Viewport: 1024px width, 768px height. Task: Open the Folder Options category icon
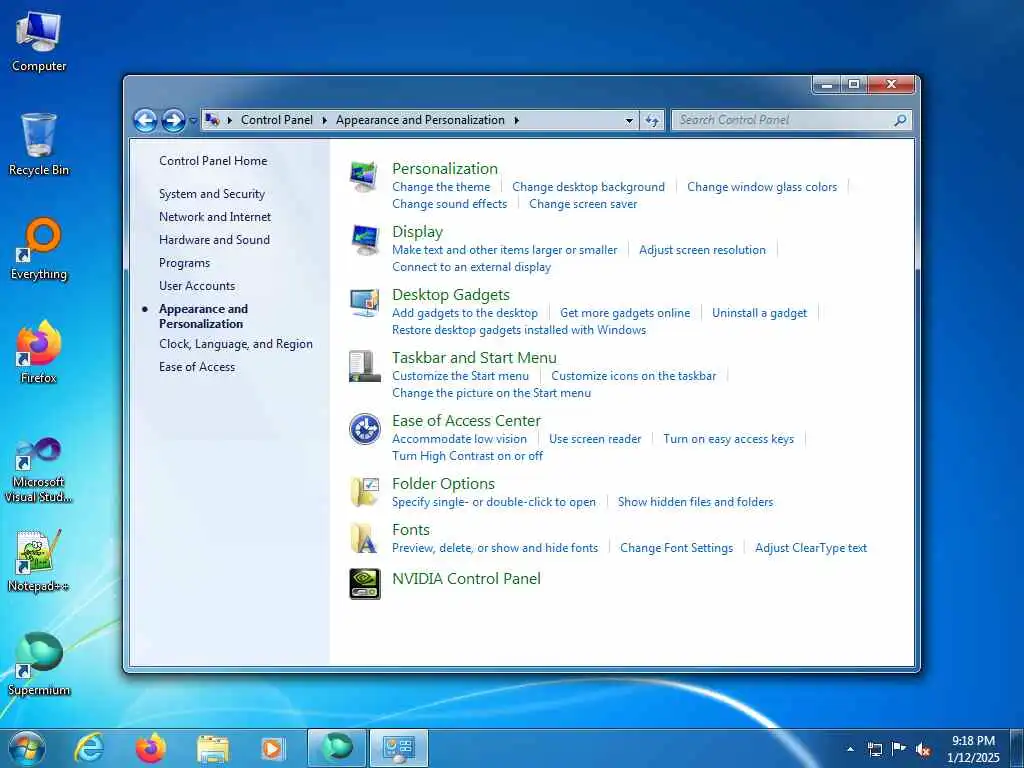point(364,492)
